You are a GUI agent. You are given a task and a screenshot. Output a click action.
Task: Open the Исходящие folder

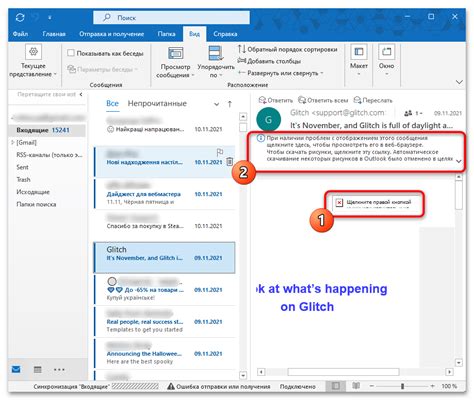(33, 192)
